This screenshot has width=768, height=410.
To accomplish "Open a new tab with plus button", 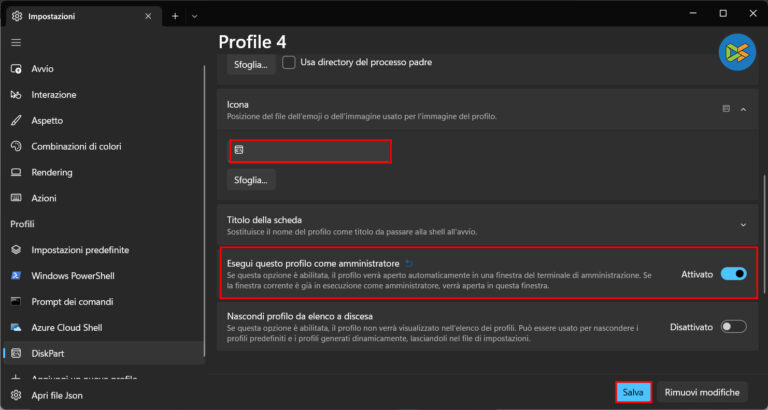I will click(175, 16).
